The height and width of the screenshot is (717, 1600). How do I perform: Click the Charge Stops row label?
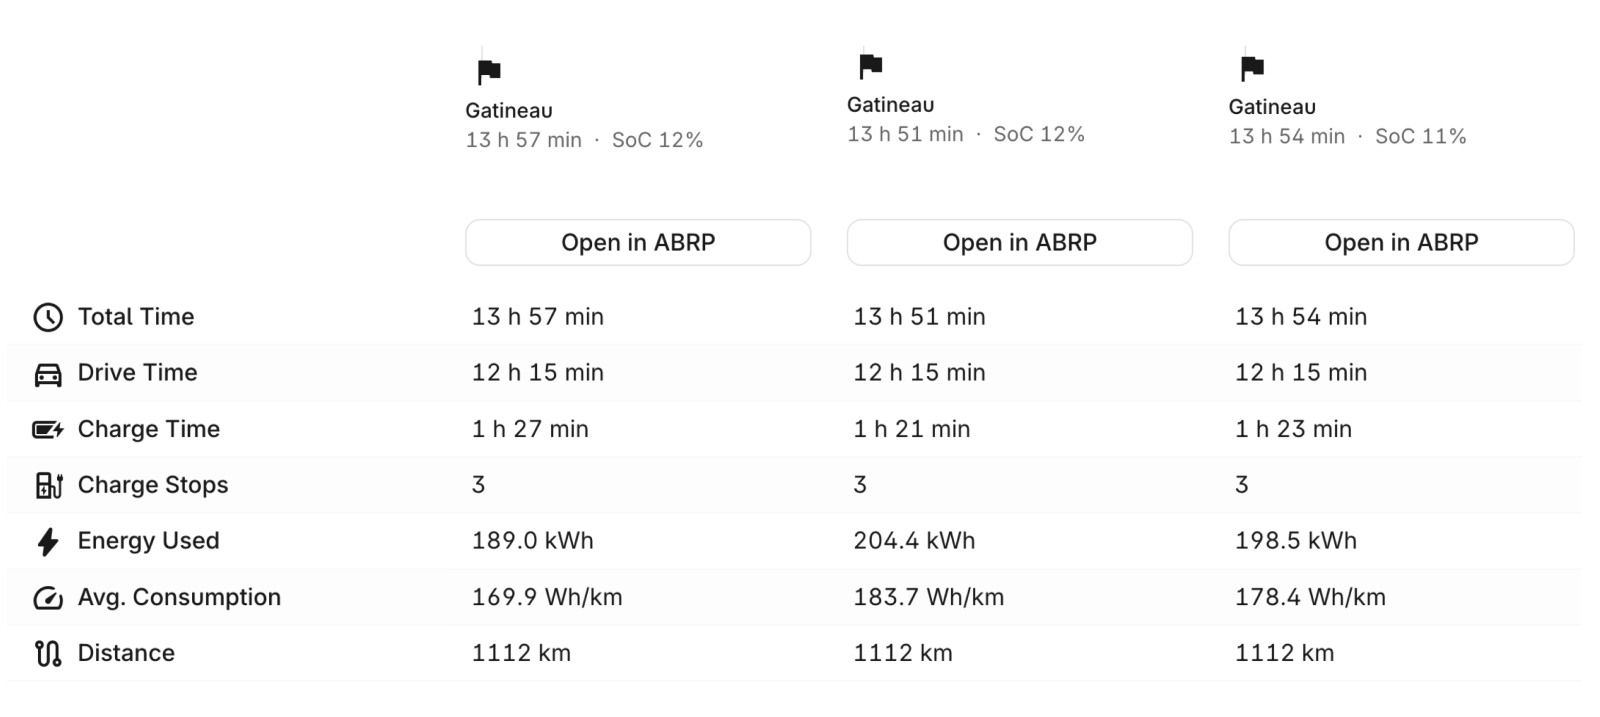(153, 485)
